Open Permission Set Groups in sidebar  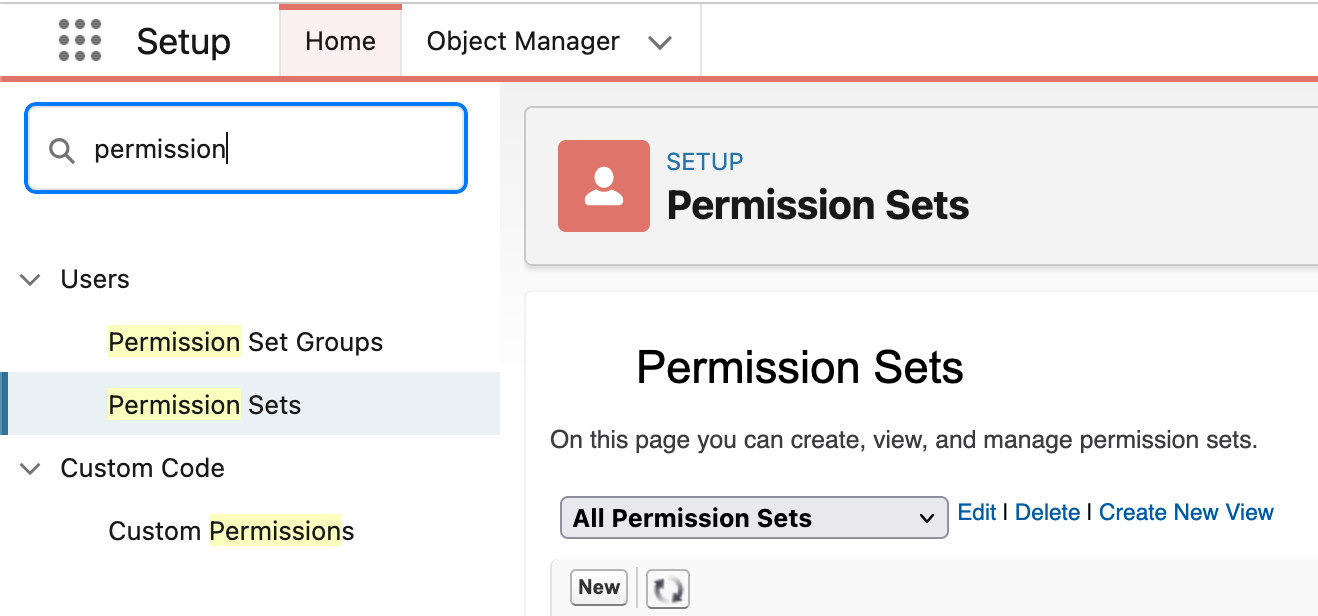pyautogui.click(x=246, y=342)
